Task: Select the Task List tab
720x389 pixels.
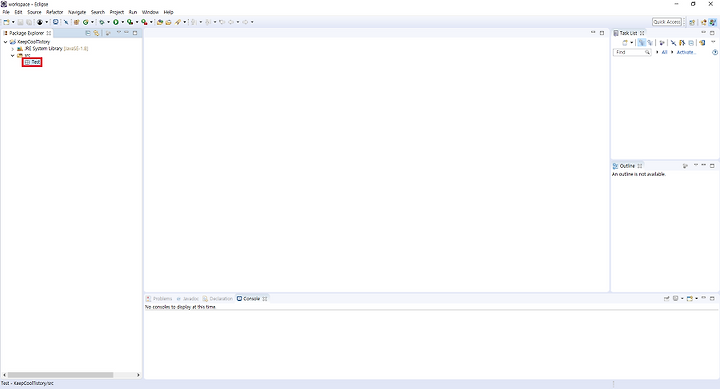Action: point(629,33)
